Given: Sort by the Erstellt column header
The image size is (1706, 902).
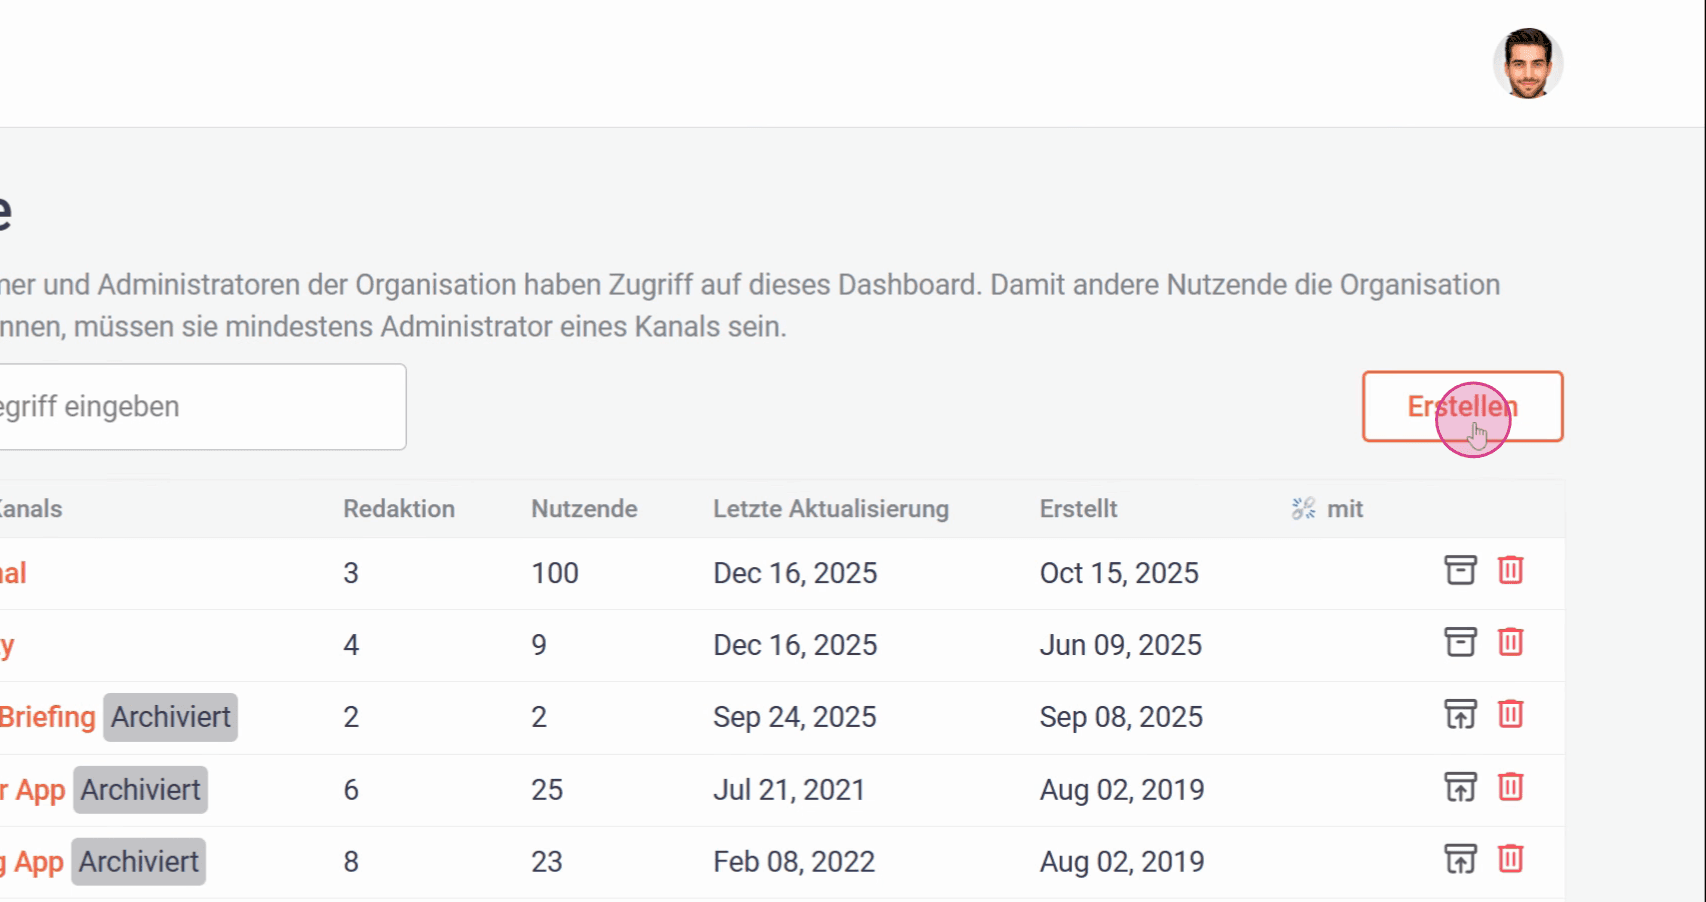Looking at the screenshot, I should click(x=1078, y=509).
